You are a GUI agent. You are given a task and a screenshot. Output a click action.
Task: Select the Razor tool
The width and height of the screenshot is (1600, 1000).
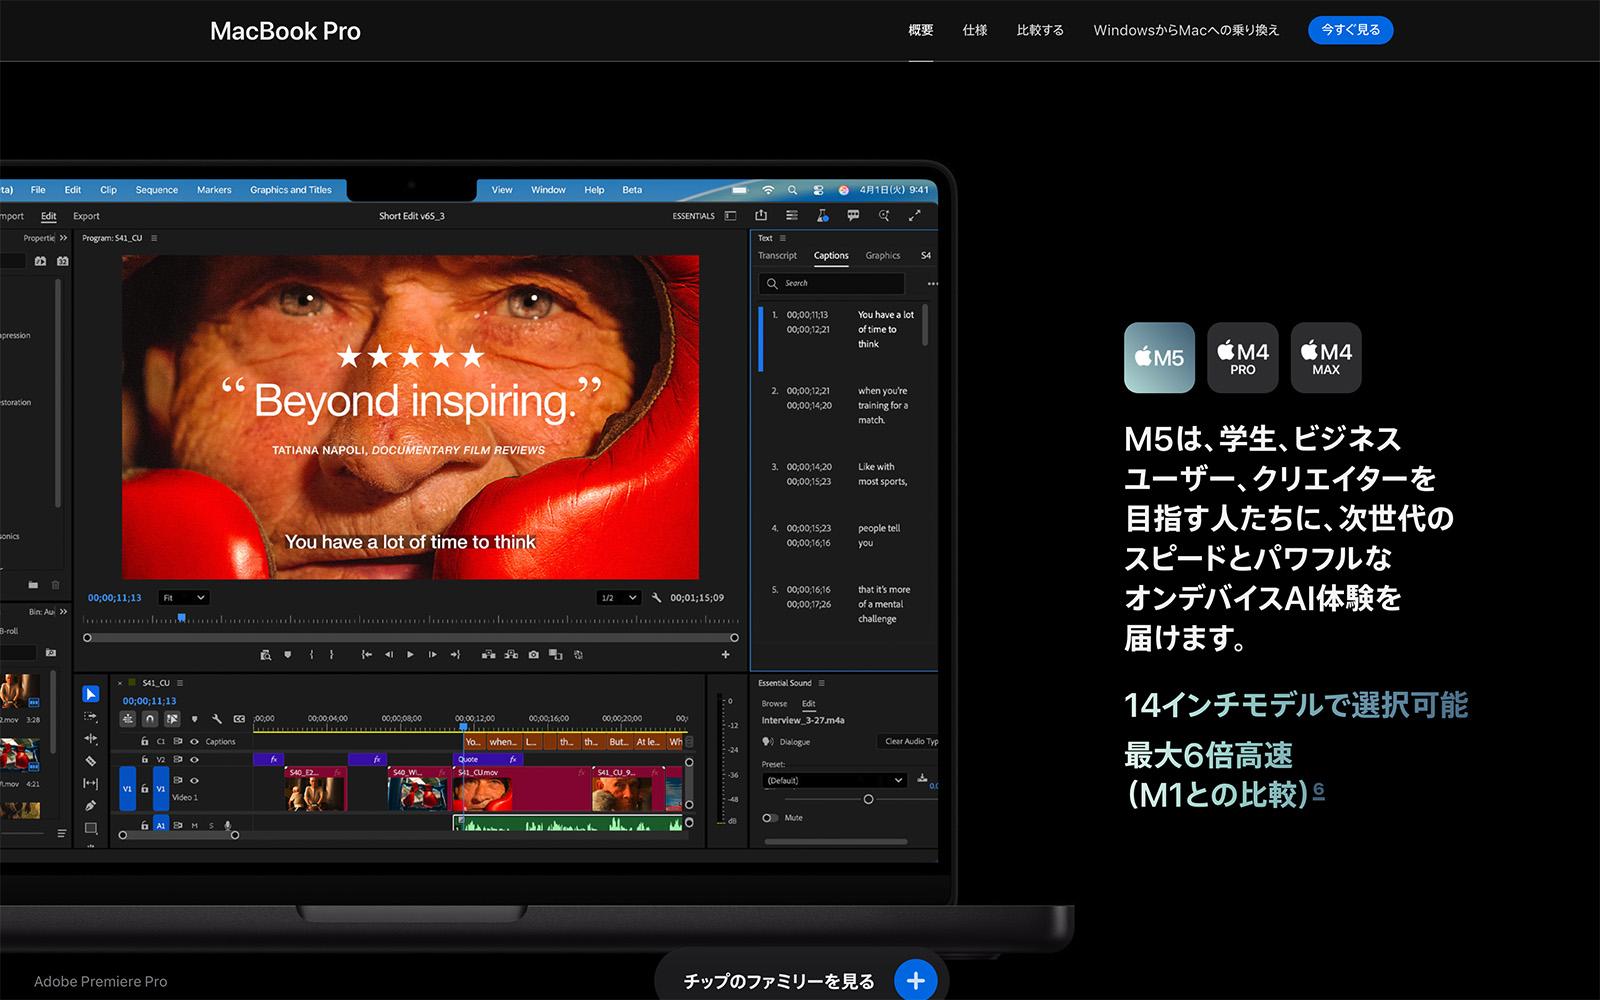click(x=91, y=761)
